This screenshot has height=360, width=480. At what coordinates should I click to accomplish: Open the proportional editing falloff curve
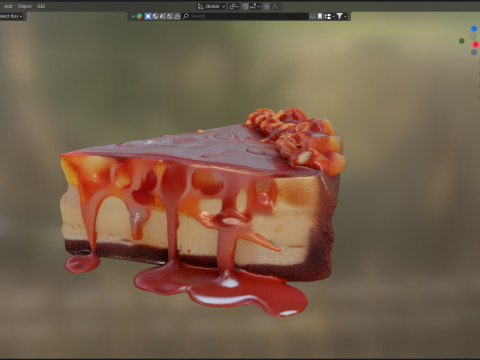276,6
